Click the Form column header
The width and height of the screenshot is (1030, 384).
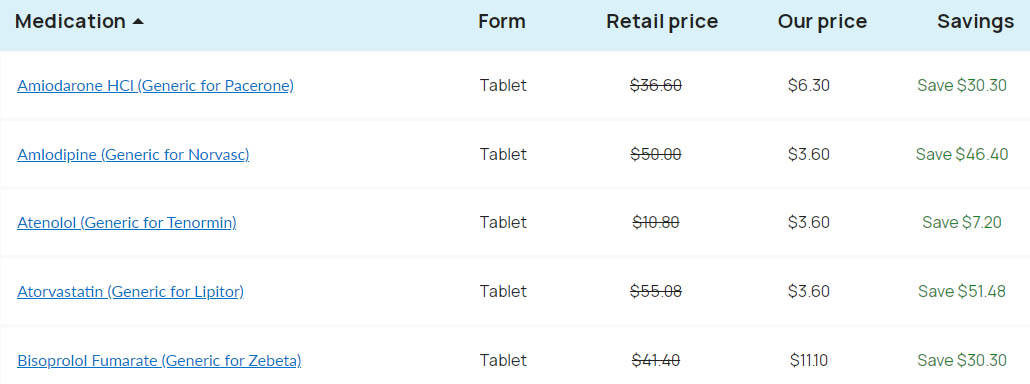tap(502, 22)
